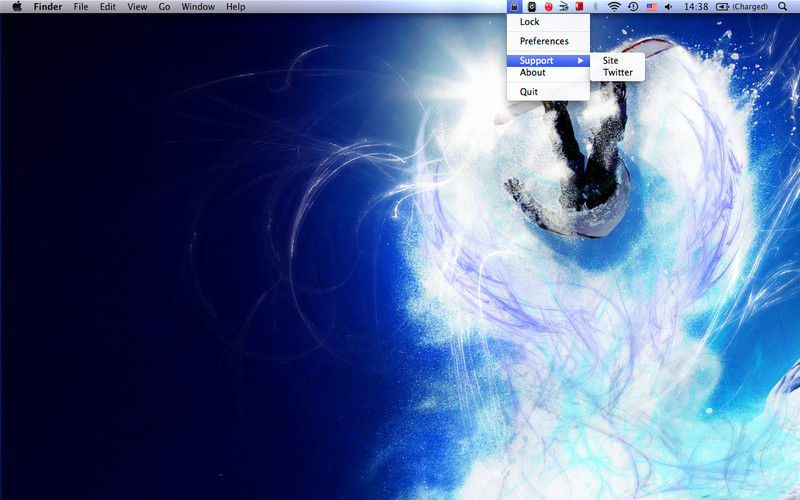
Task: Click the Bluetooth icon in the menu bar
Action: point(596,7)
